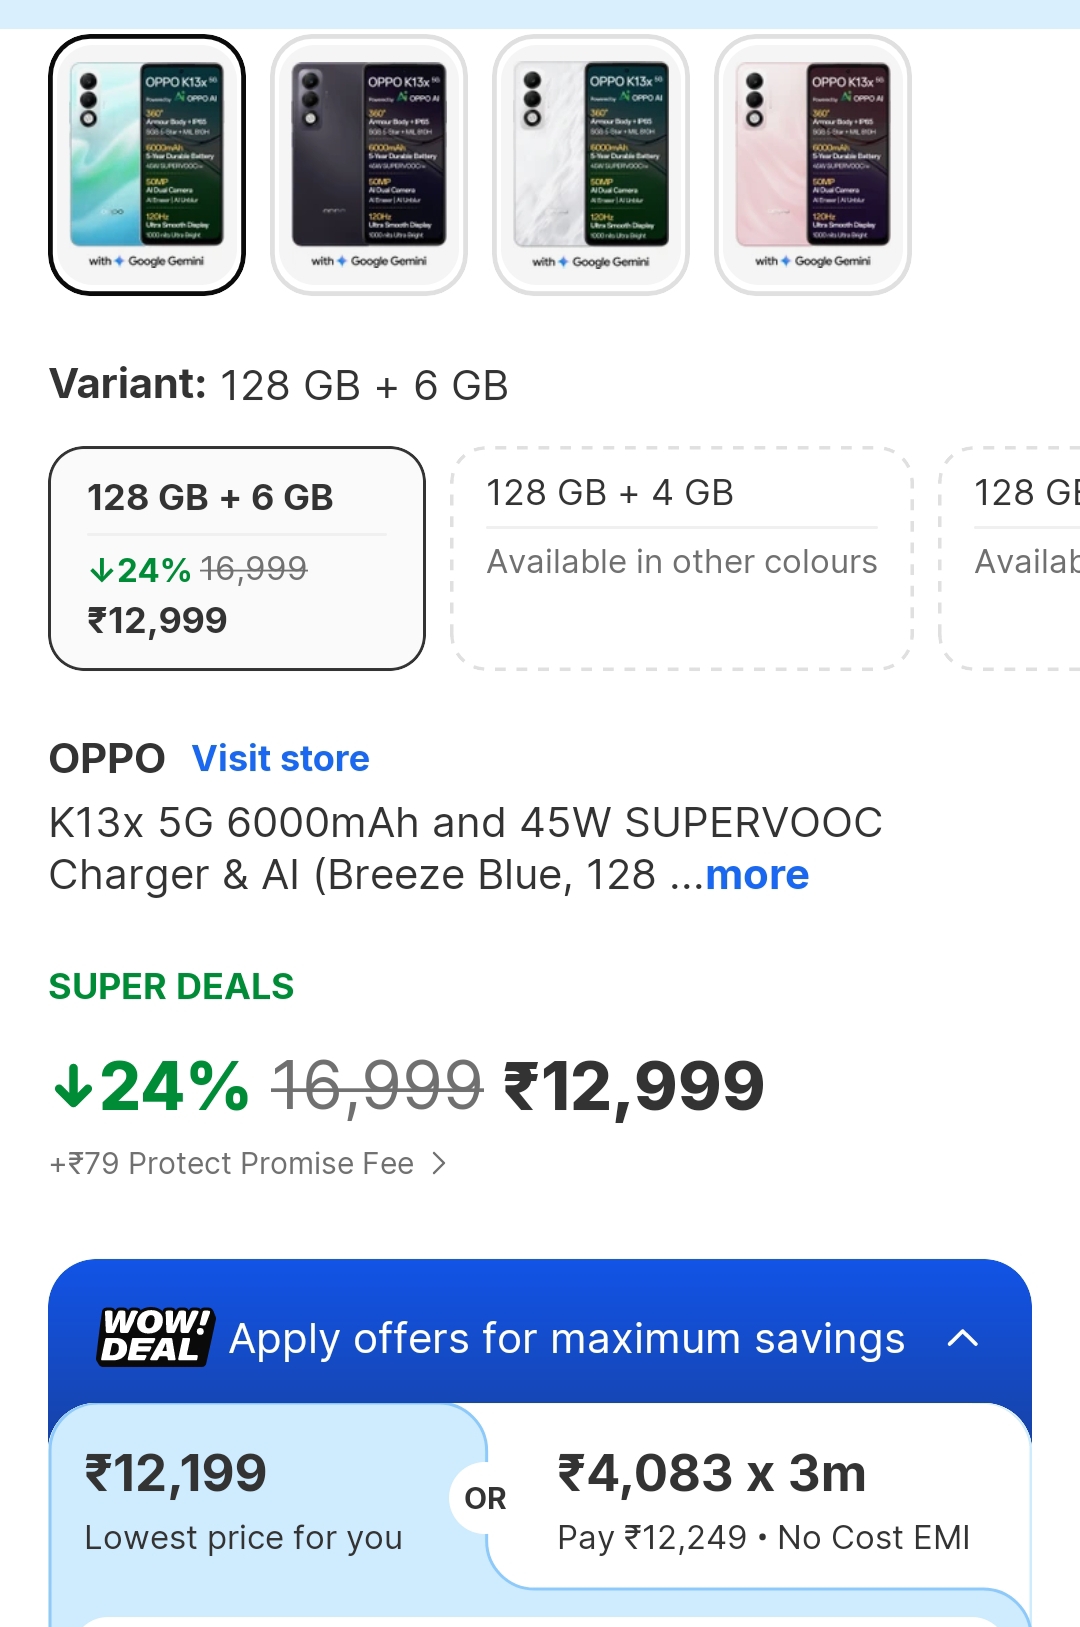Image resolution: width=1080 pixels, height=1627 pixels.
Task: Tap the OR divider badge
Action: 486,1498
